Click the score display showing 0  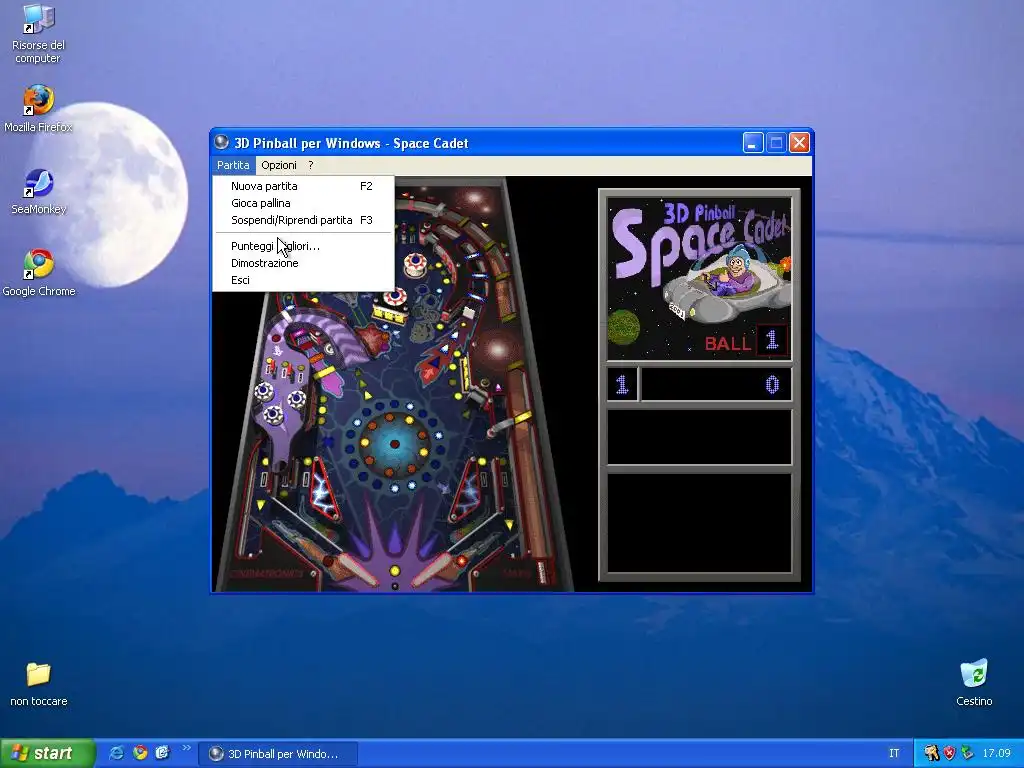click(x=716, y=385)
